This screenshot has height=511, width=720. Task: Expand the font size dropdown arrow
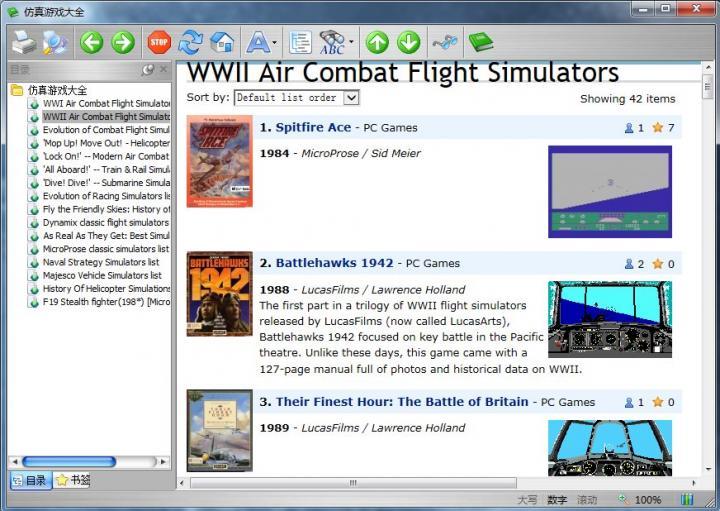[x=275, y=43]
